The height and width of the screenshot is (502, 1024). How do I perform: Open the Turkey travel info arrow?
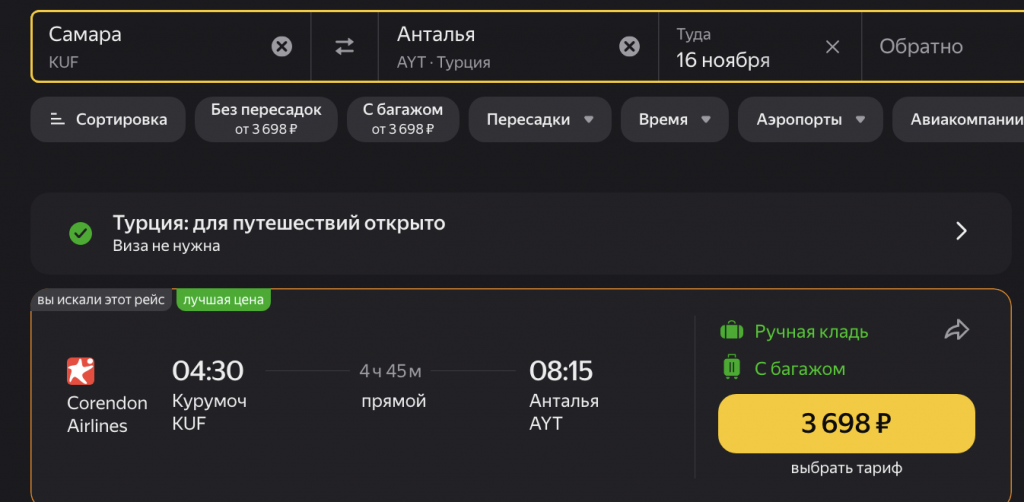point(961,232)
